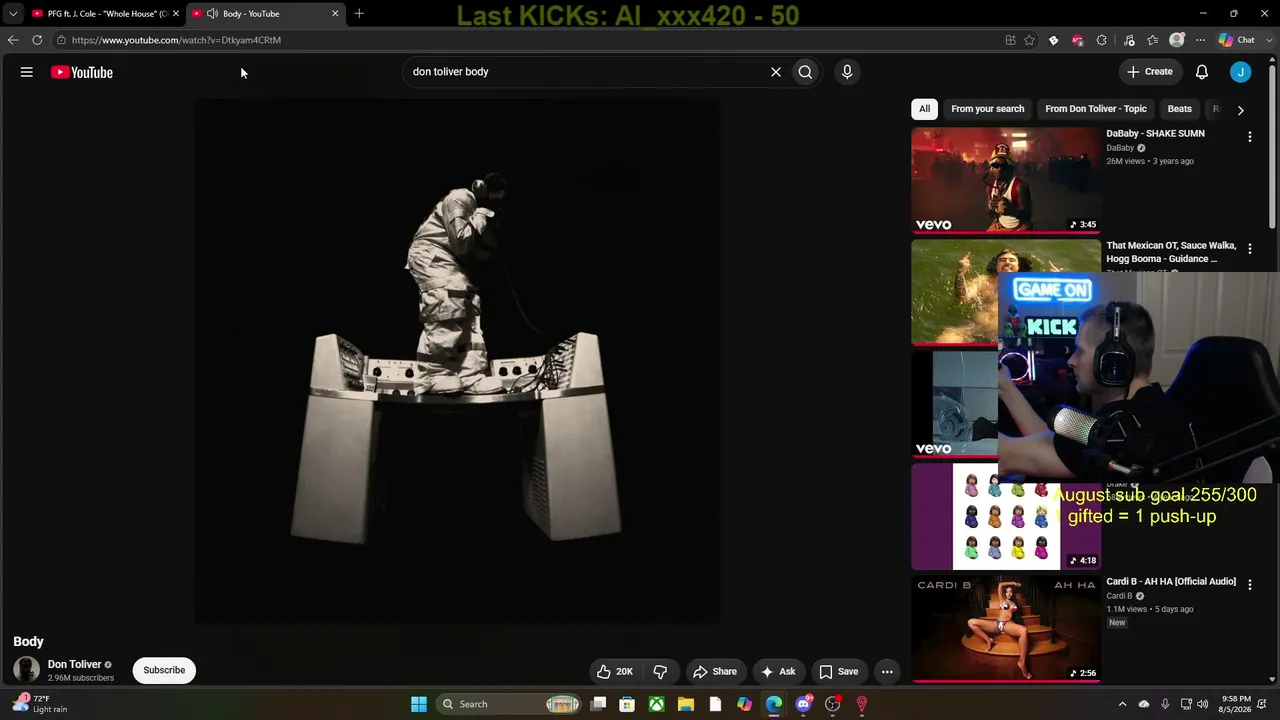Add this page to favorites with the star
This screenshot has width=1280, height=720.
pyautogui.click(x=1029, y=40)
